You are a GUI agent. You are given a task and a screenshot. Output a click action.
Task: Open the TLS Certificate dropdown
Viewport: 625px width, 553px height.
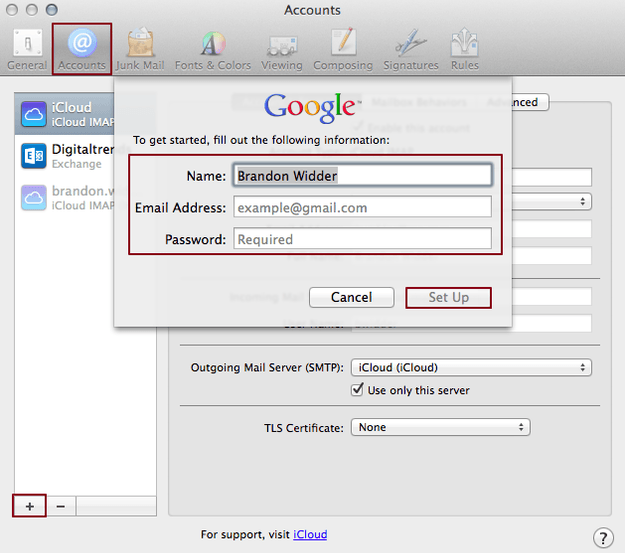pyautogui.click(x=440, y=427)
